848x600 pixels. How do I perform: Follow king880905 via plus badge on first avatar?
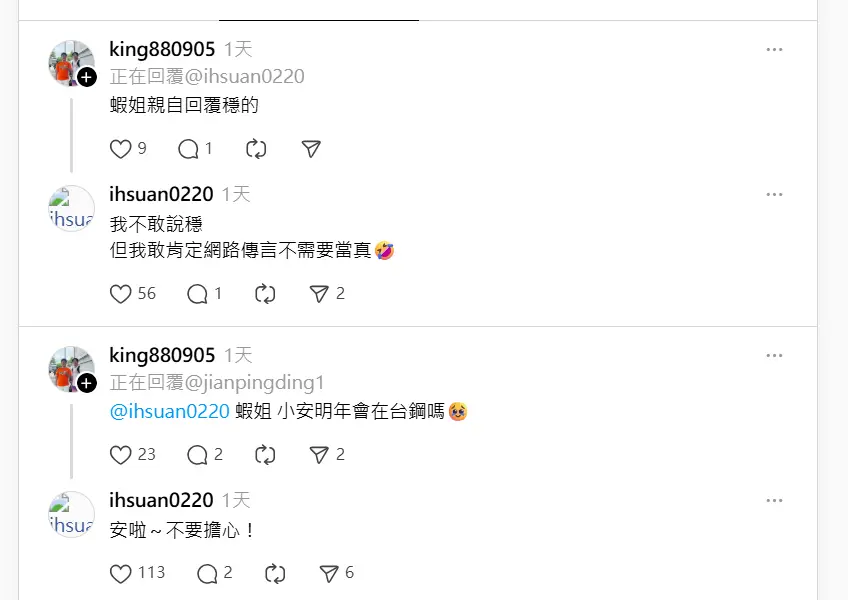pos(87,77)
